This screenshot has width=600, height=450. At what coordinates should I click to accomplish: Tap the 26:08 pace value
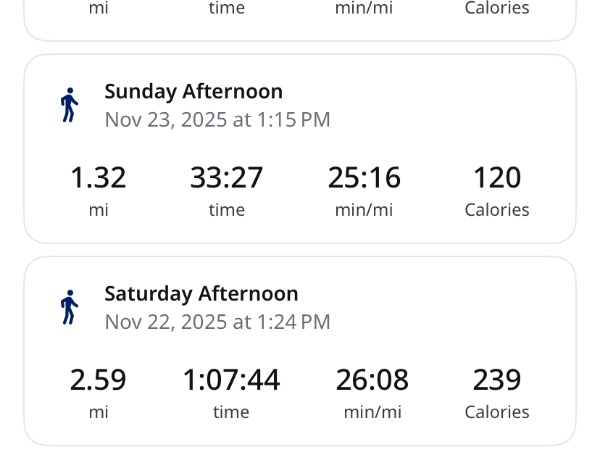(372, 380)
